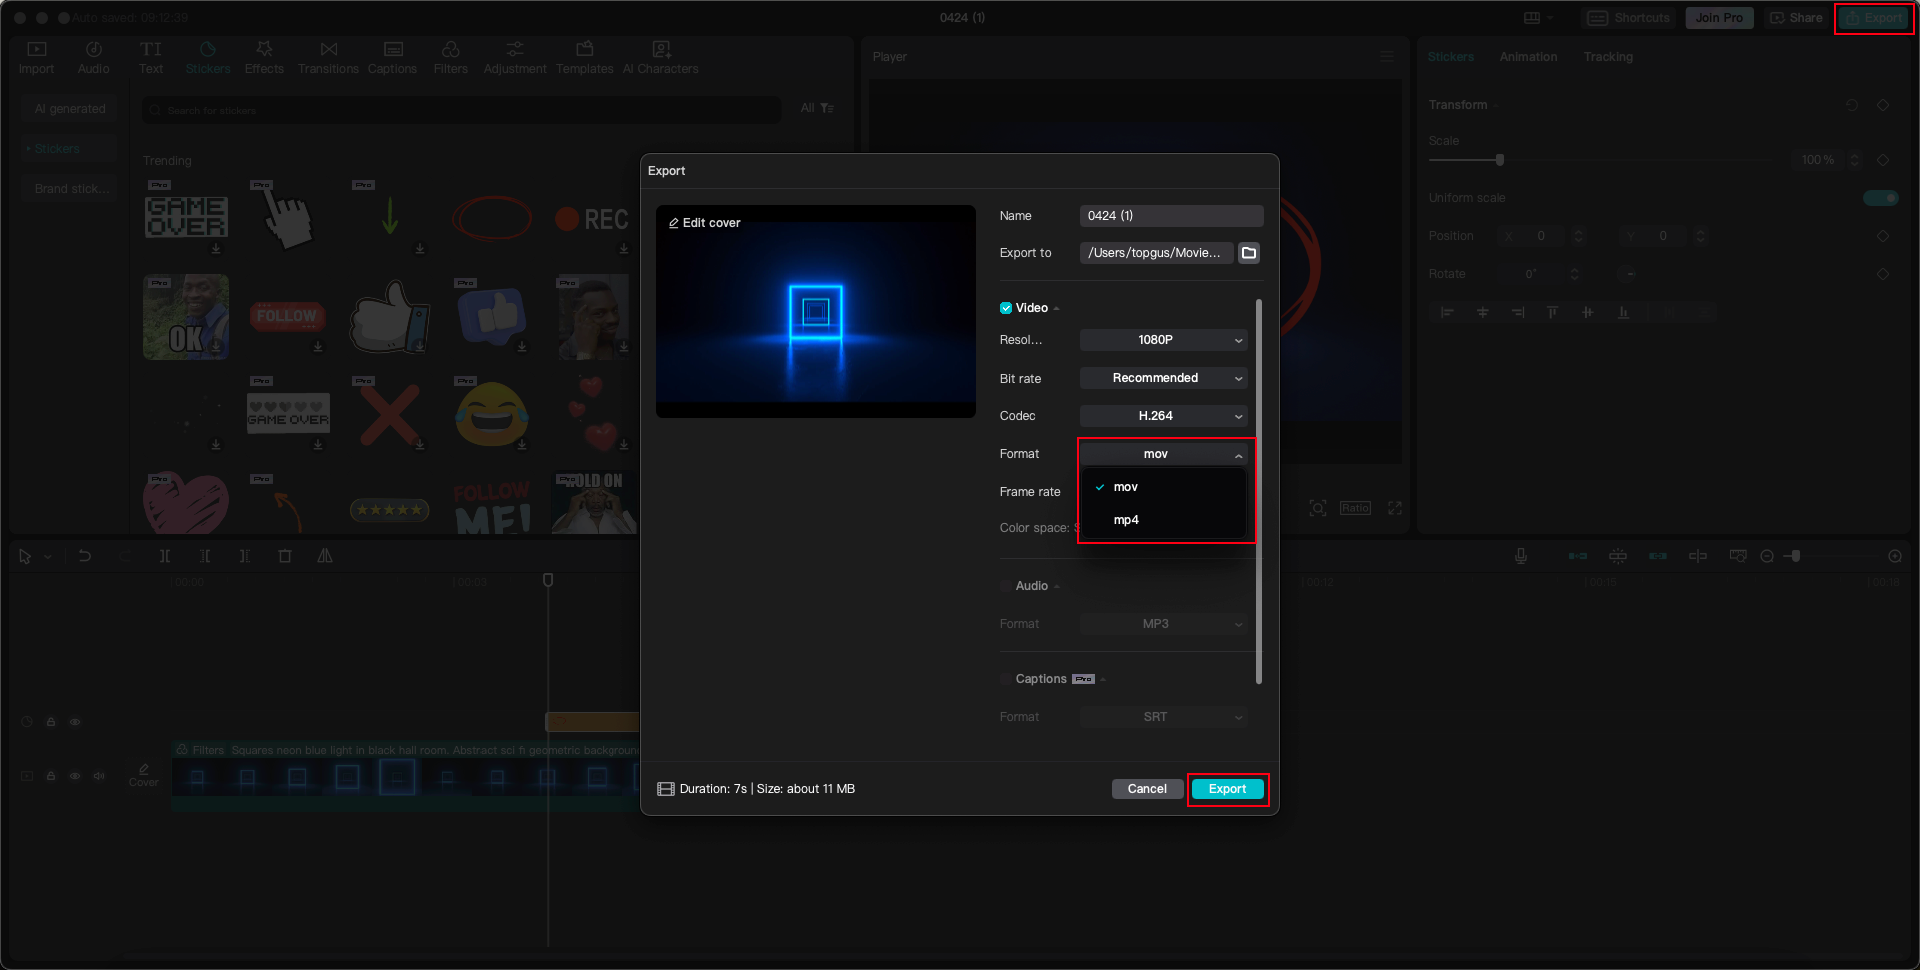Select mp4 from the Format list
The image size is (1920, 970).
point(1164,520)
